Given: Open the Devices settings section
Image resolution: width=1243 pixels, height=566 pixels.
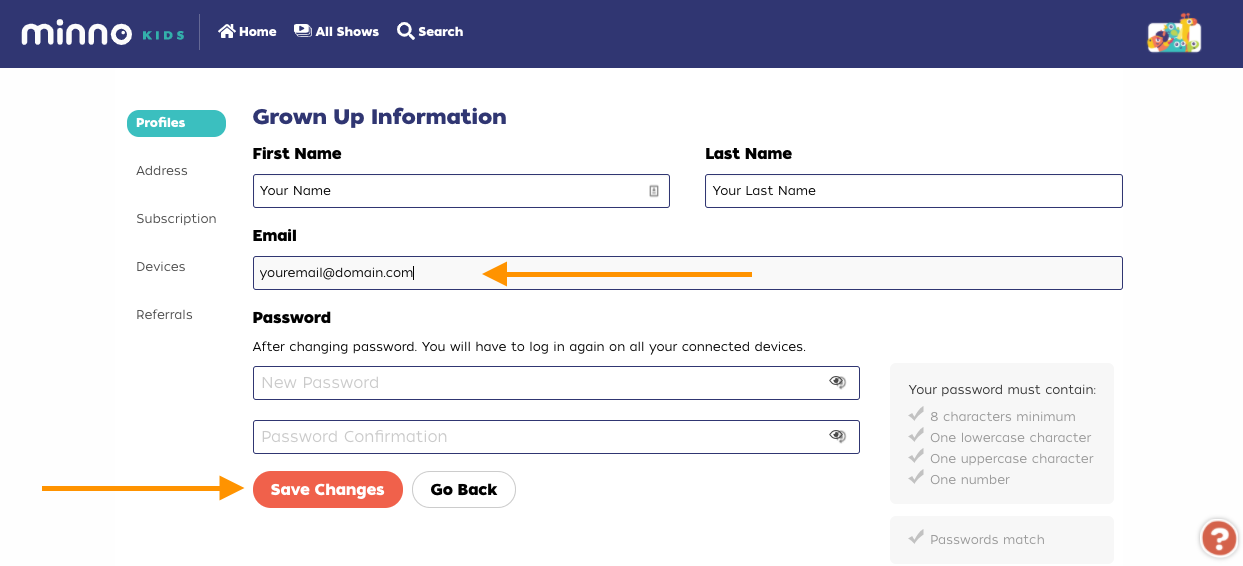Looking at the screenshot, I should point(161,267).
